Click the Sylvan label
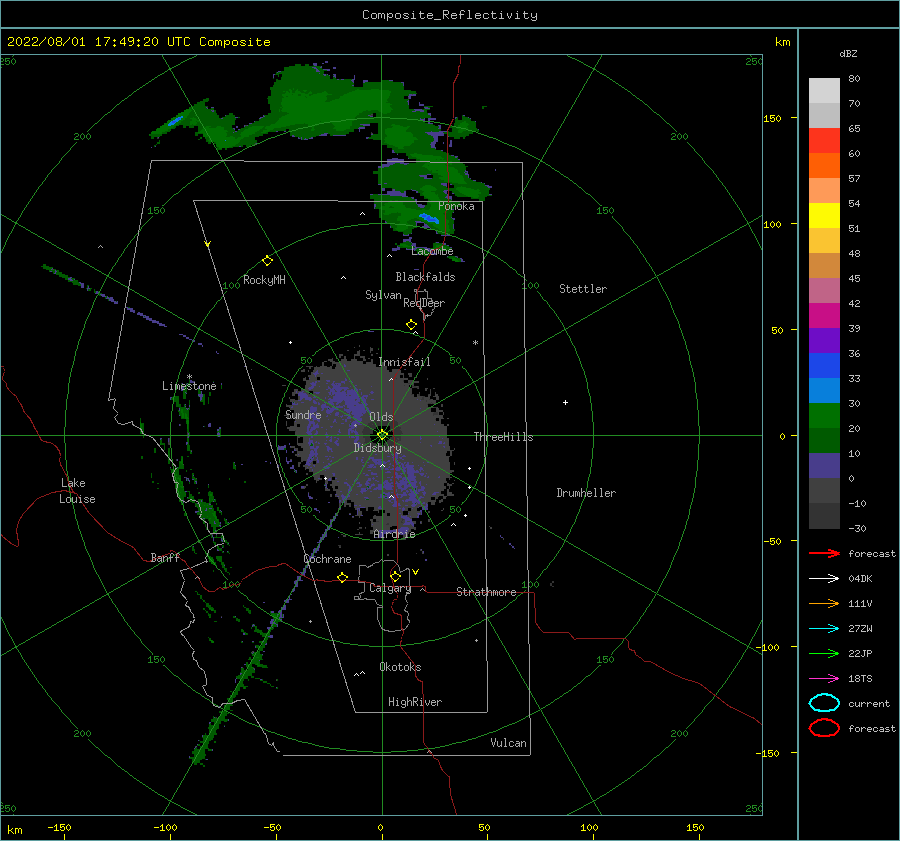Image resolution: width=900 pixels, height=841 pixels. (383, 295)
